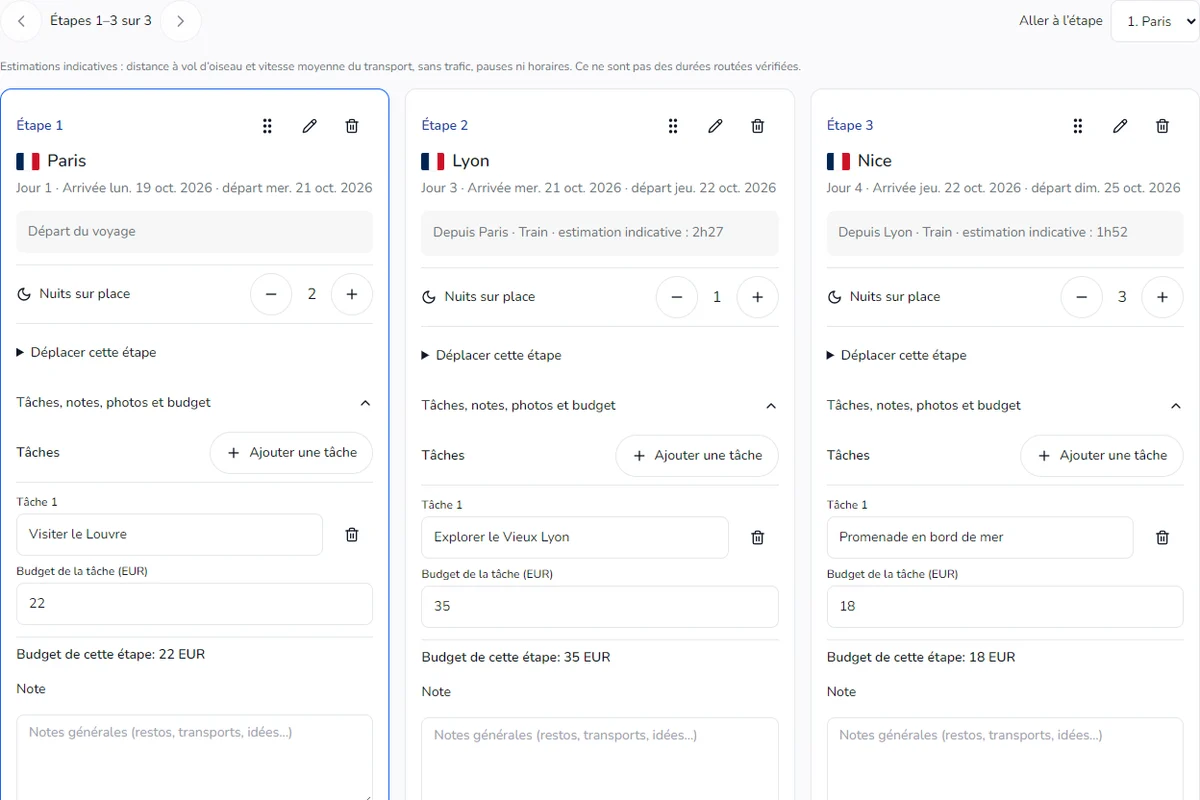Click 'Étapes 1–3 sur 3' pagination text
This screenshot has height=800, width=1200.
(101, 20)
